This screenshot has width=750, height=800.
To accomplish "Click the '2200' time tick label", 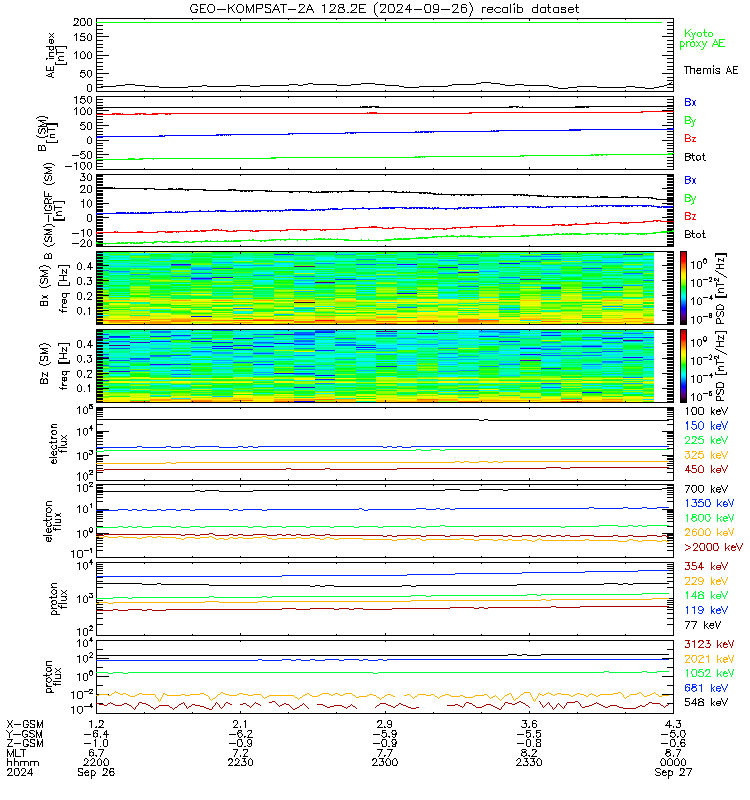I will 96,762.
